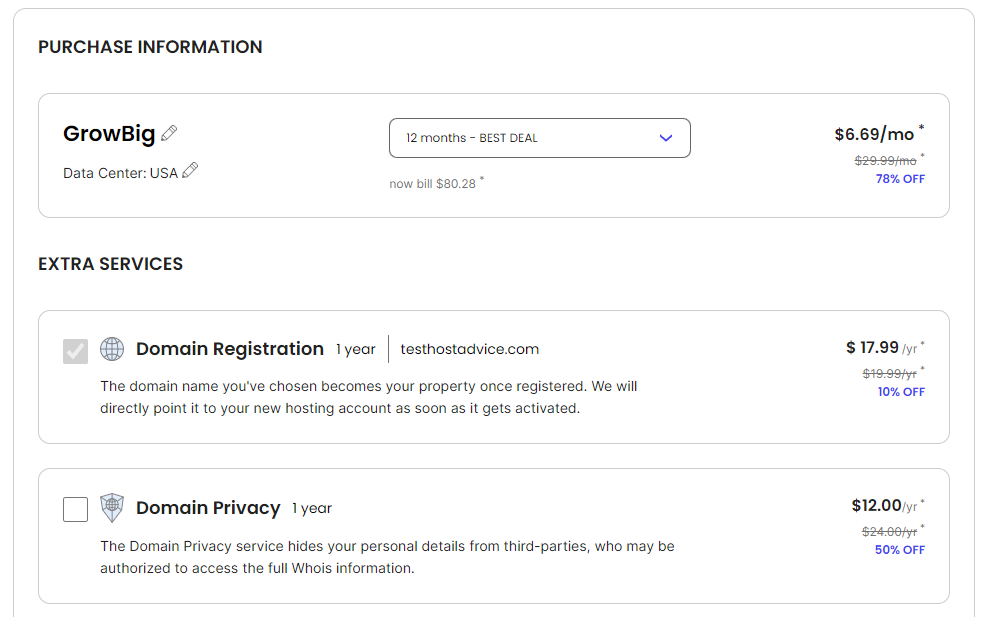The width and height of the screenshot is (993, 617).
Task: Click the $17.99 /yr price
Action: (x=882, y=348)
